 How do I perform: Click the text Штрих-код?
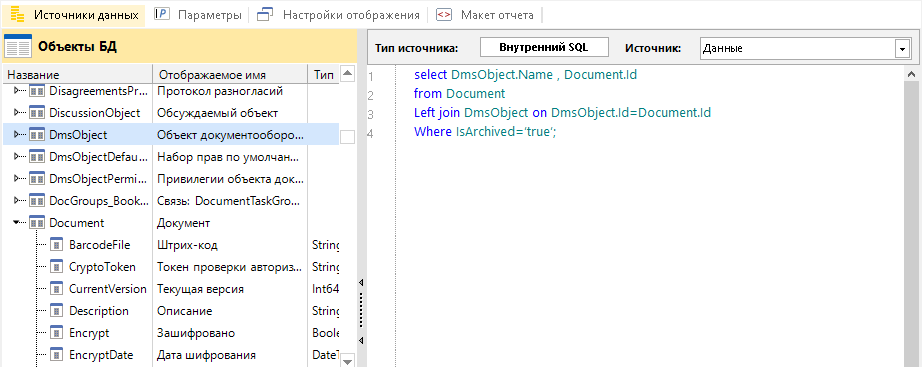coord(188,245)
